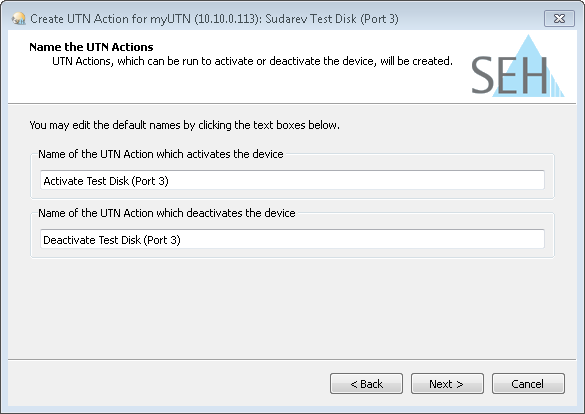This screenshot has width=585, height=414.
Task: Close the Create UTN Action dialog
Action: (559, 18)
